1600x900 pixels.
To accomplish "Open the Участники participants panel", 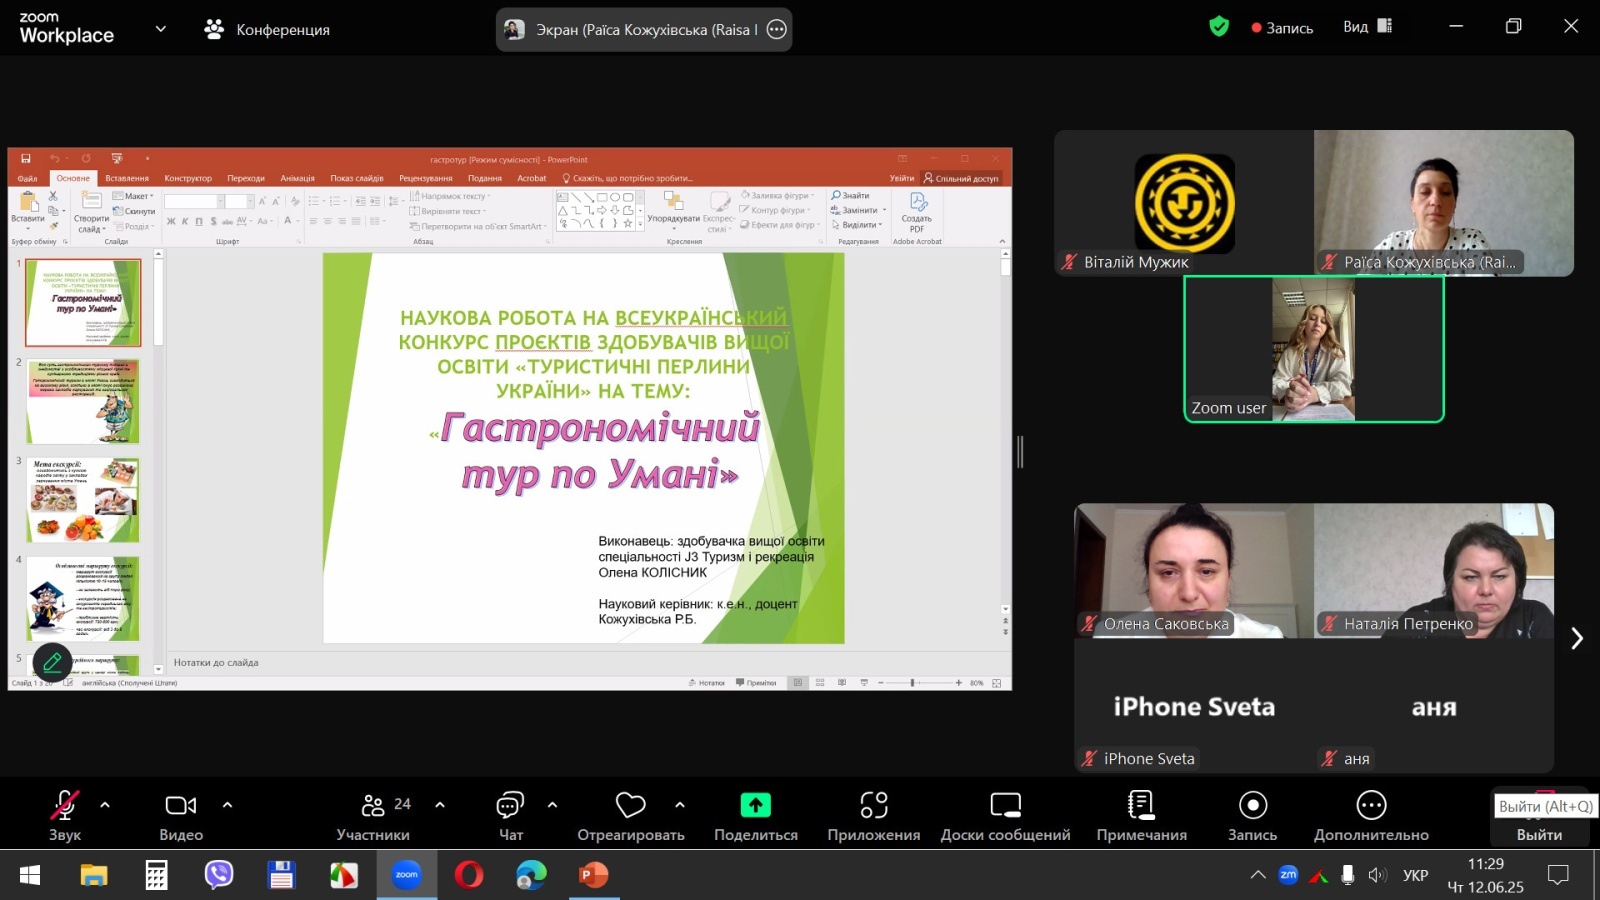I will 373,815.
